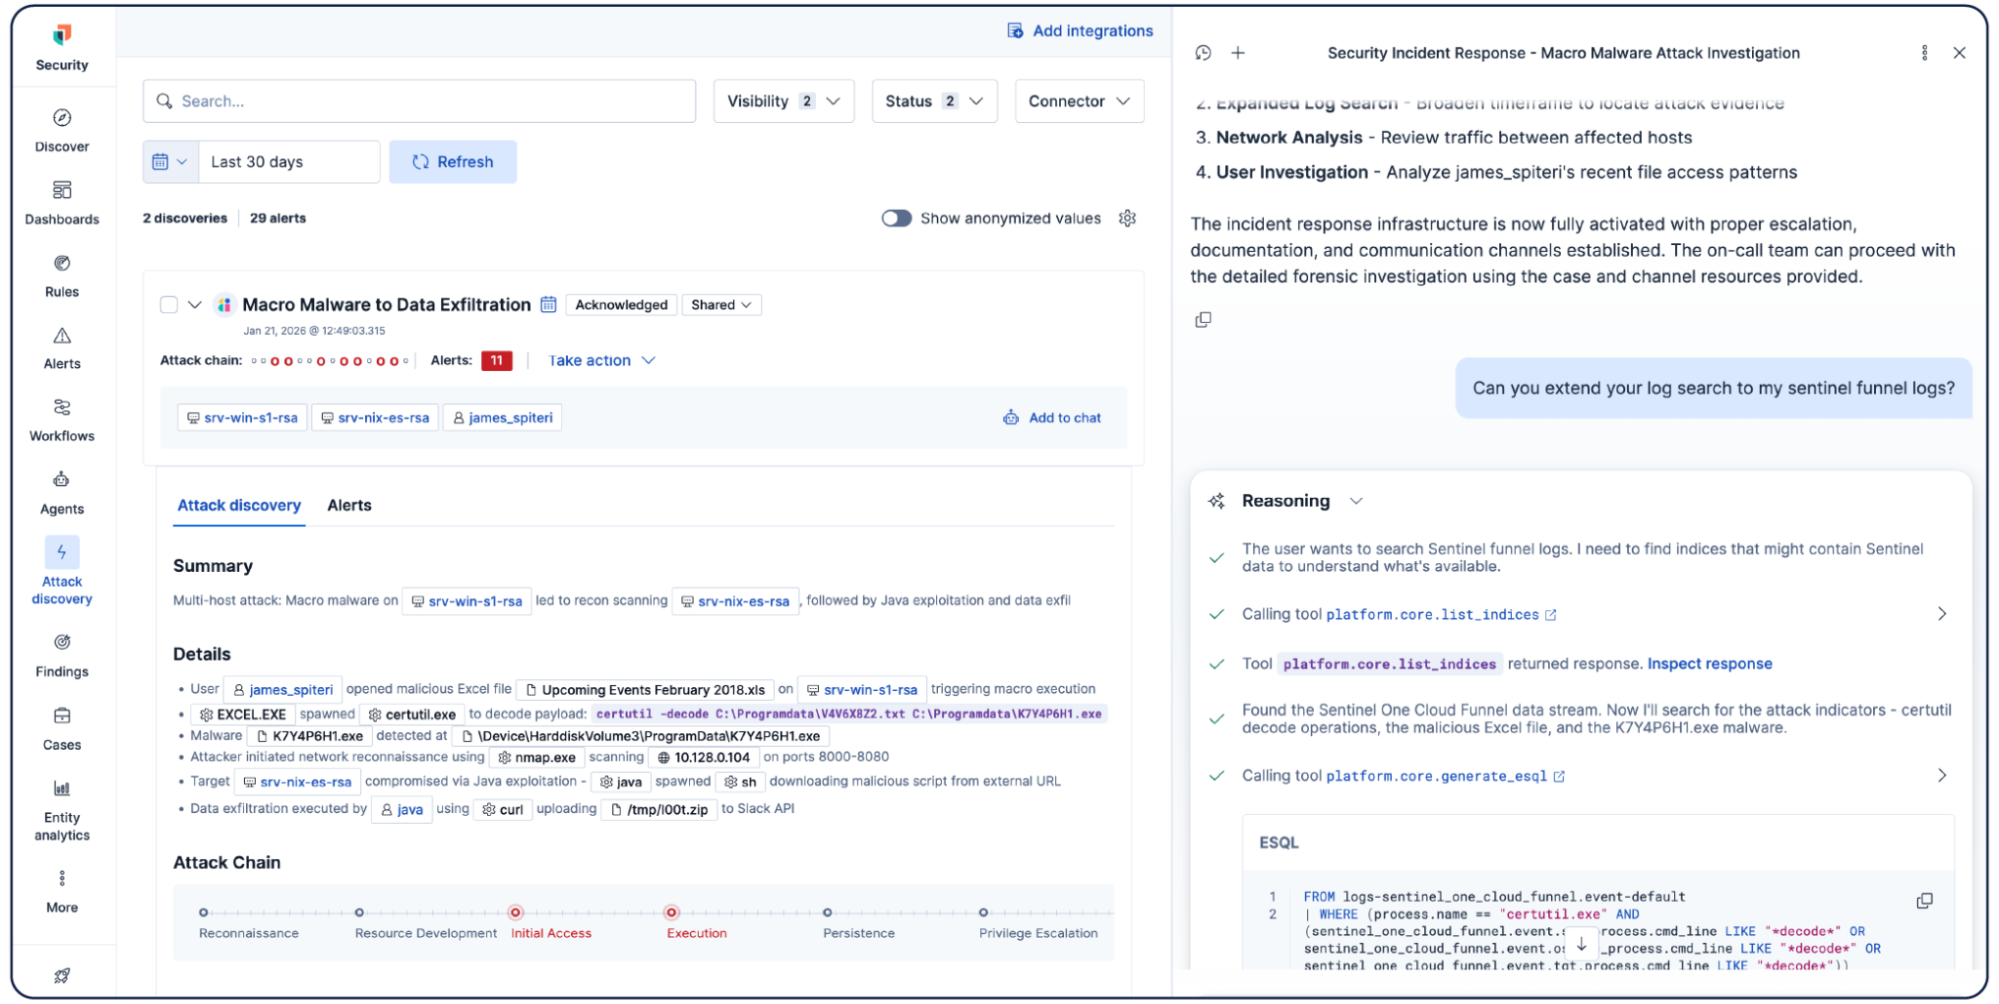This screenshot has width=1999, height=1004.
Task: Switch to the Alerts tab
Action: click(348, 505)
